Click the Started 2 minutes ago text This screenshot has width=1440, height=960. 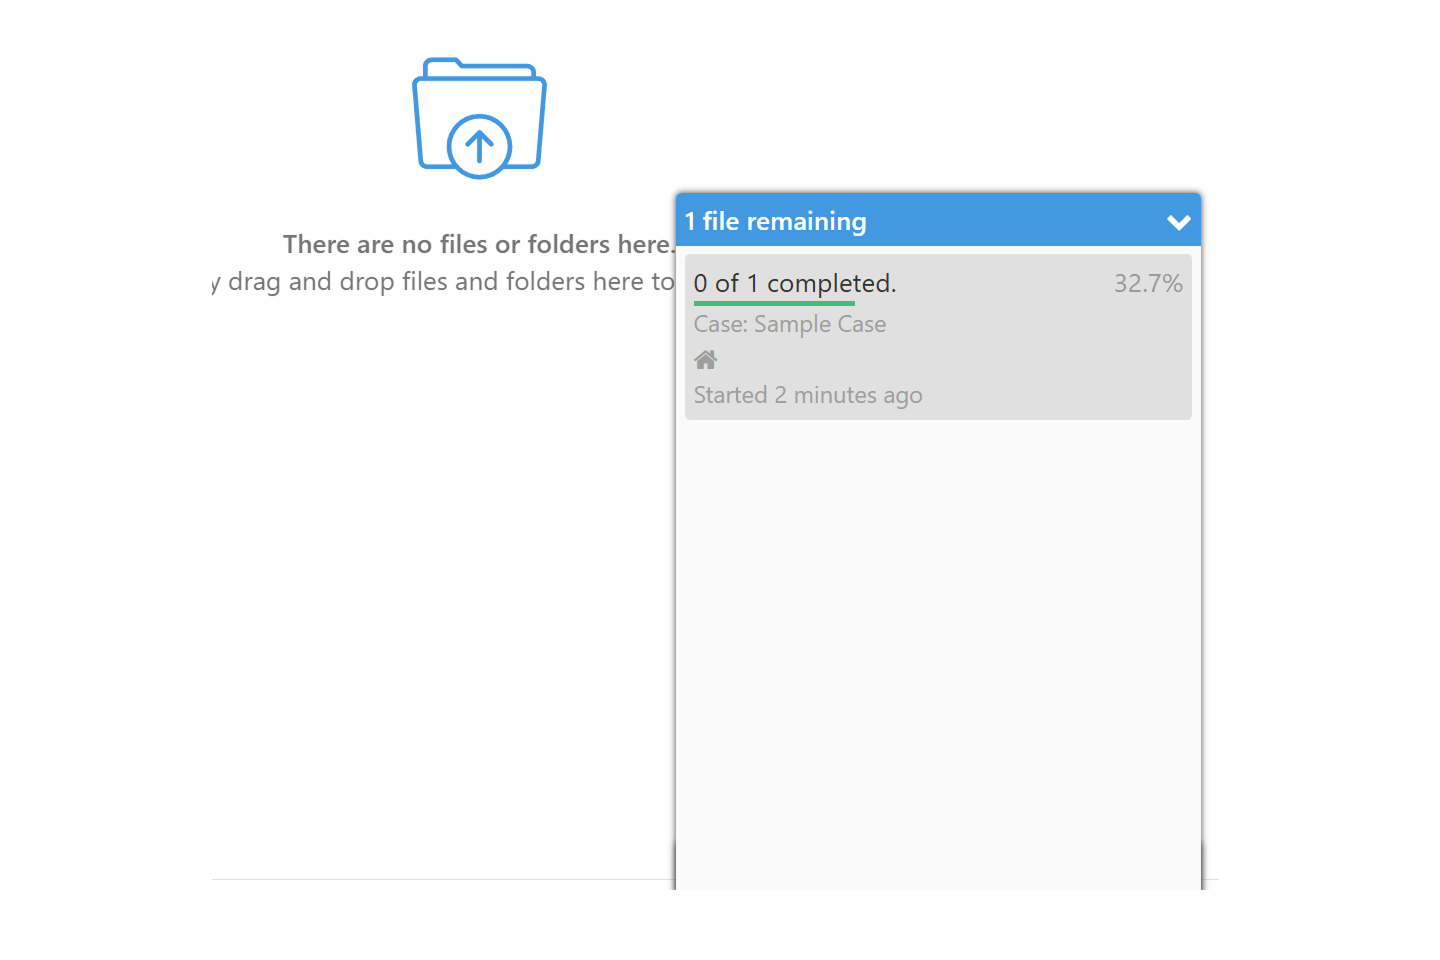807,394
